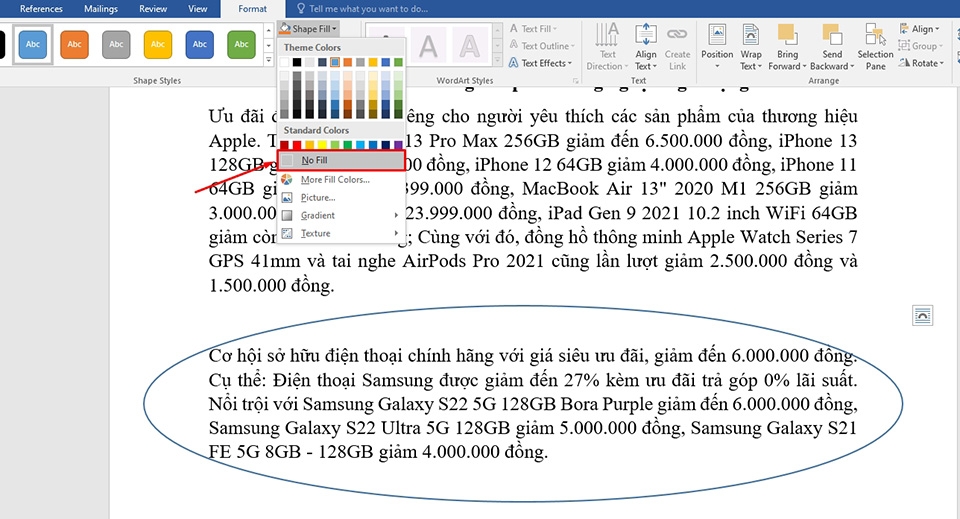
Task: Open the Text Outline dropdown
Action: pyautogui.click(x=542, y=46)
